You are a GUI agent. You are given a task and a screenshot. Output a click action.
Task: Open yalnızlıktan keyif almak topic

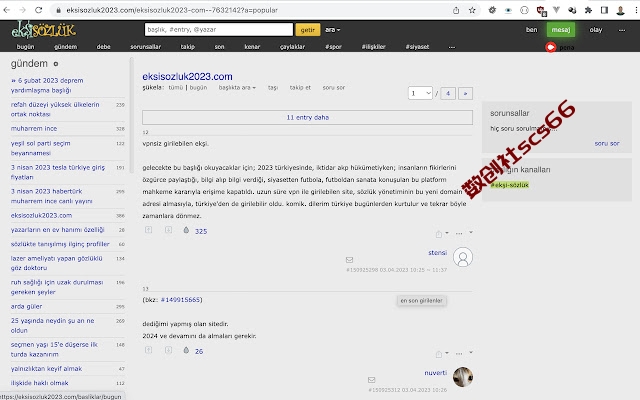[47, 369]
